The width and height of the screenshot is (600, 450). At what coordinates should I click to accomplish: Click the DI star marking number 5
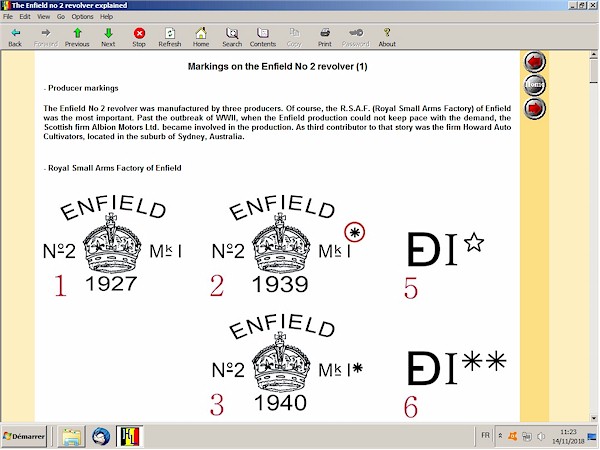[x=445, y=249]
